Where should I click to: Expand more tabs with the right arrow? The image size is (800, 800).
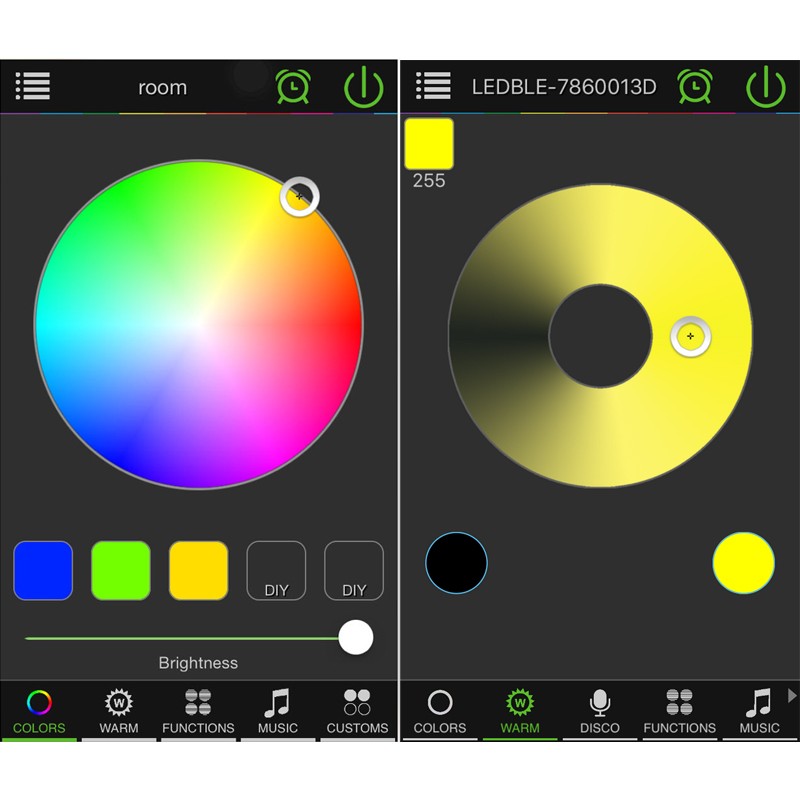(x=792, y=695)
